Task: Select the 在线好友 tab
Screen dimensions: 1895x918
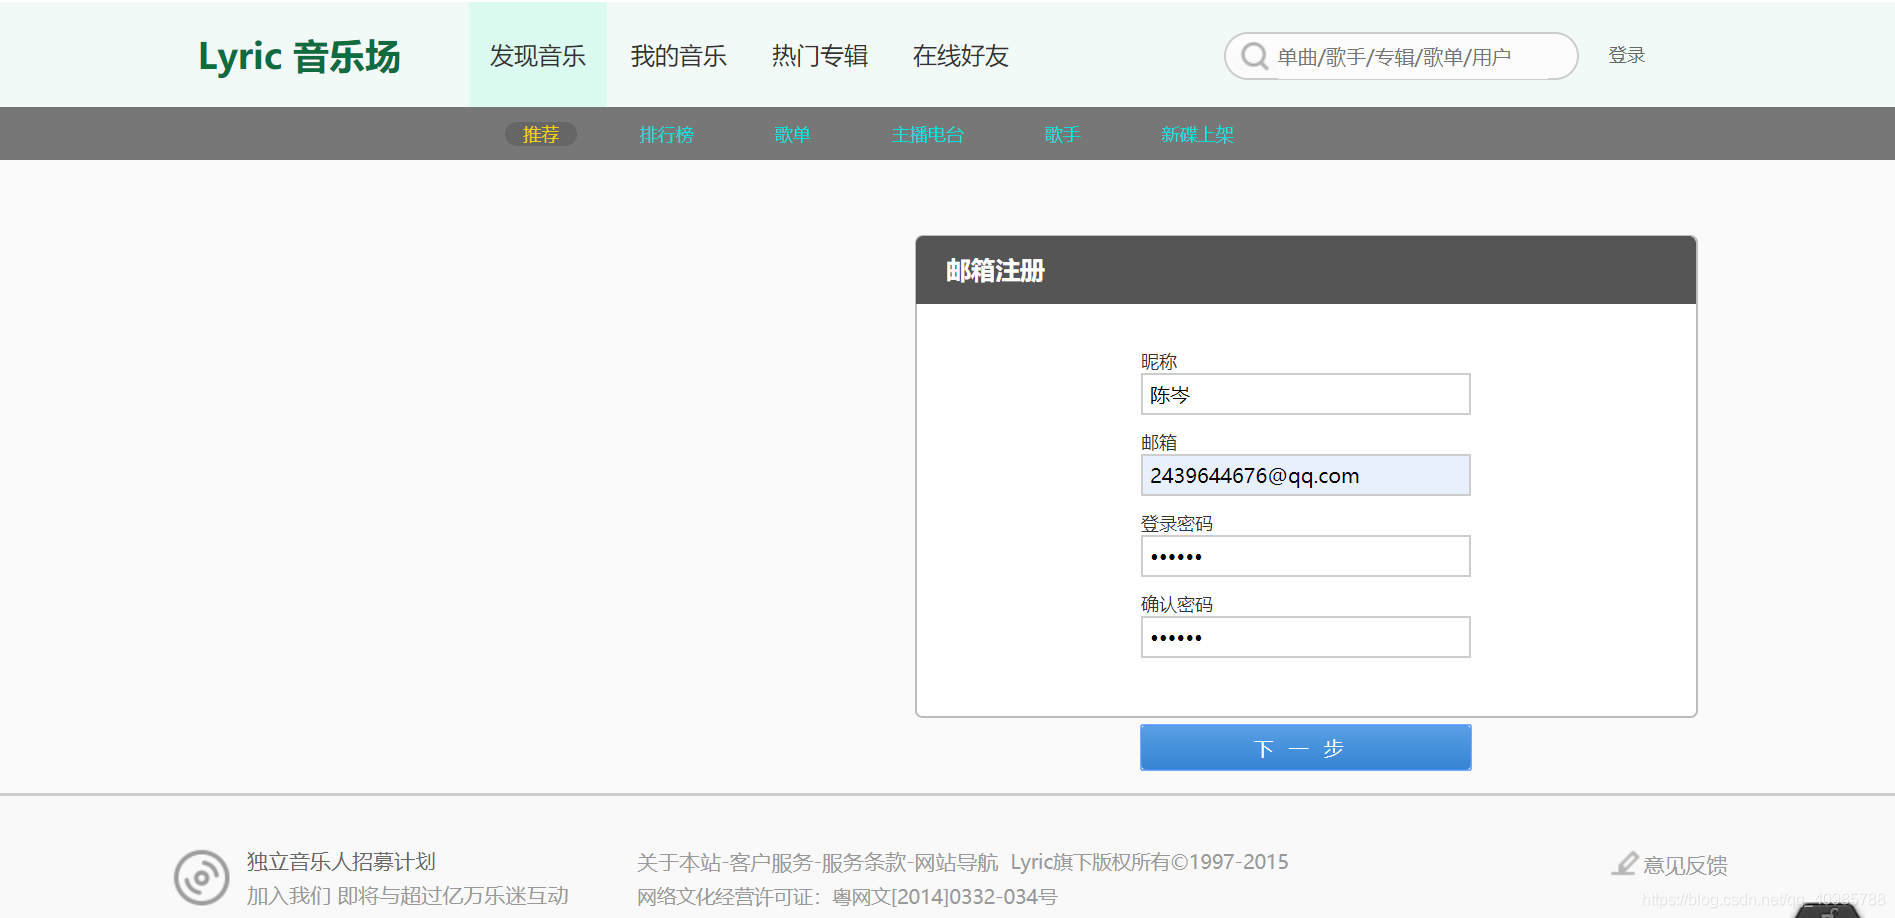Action: [961, 56]
